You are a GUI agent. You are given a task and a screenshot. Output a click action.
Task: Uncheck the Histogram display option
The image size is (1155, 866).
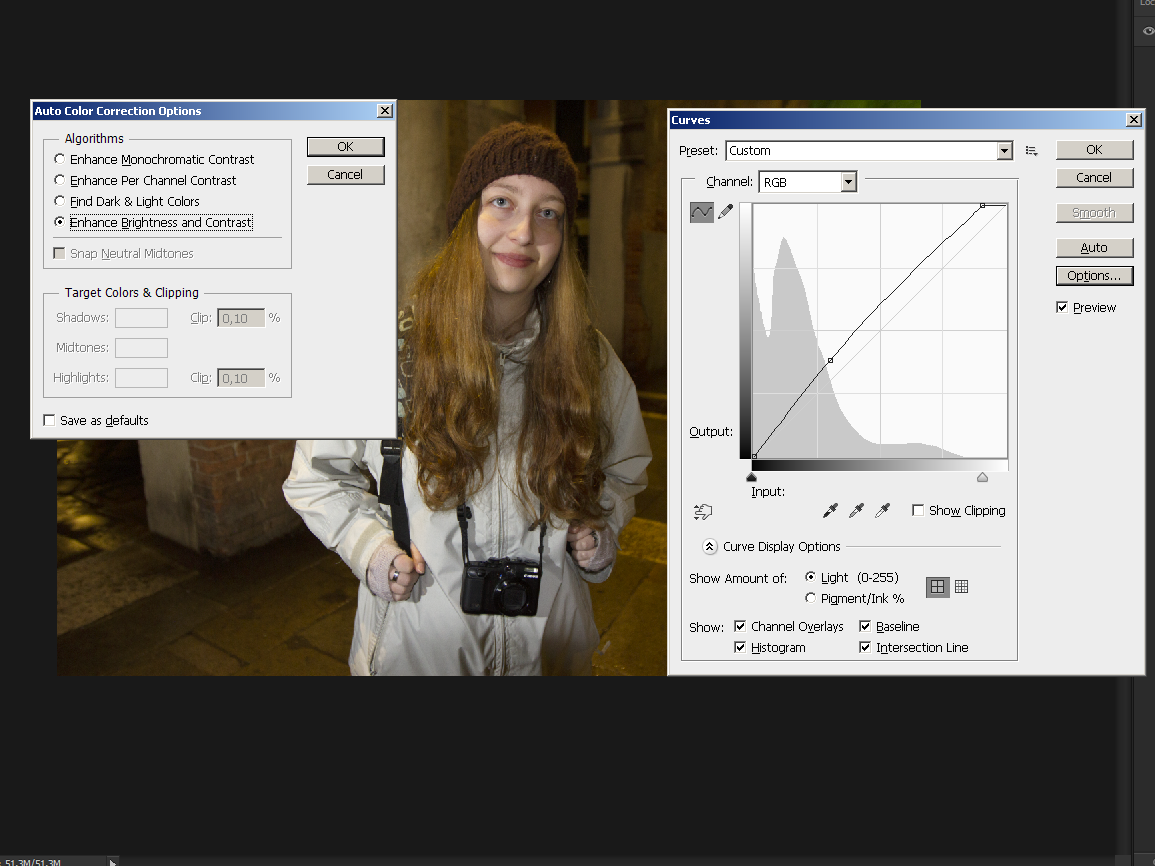[740, 648]
